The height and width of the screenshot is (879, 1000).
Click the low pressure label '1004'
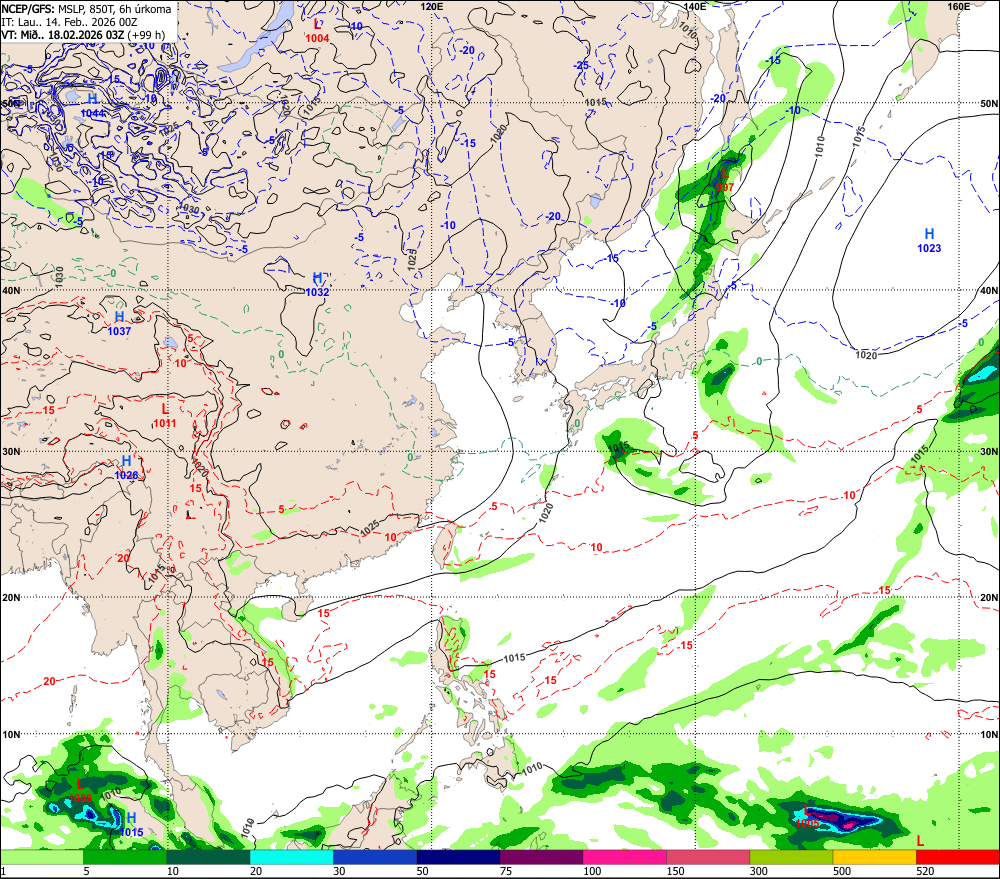317,39
